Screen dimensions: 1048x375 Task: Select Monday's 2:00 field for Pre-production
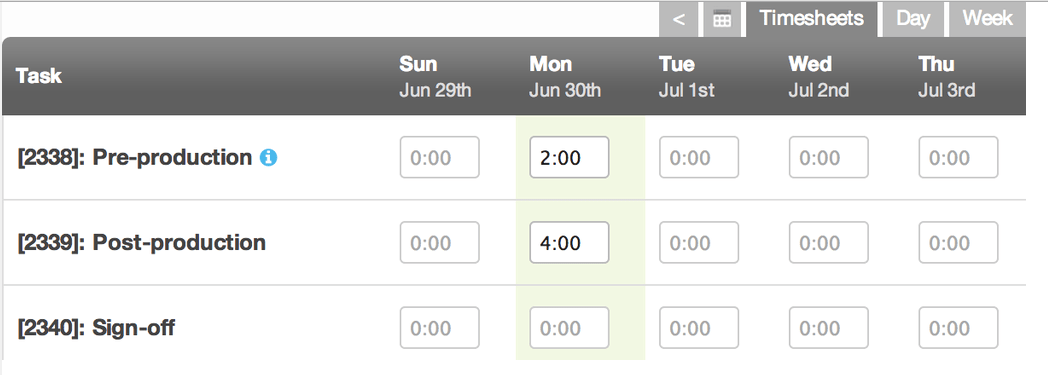tap(569, 157)
